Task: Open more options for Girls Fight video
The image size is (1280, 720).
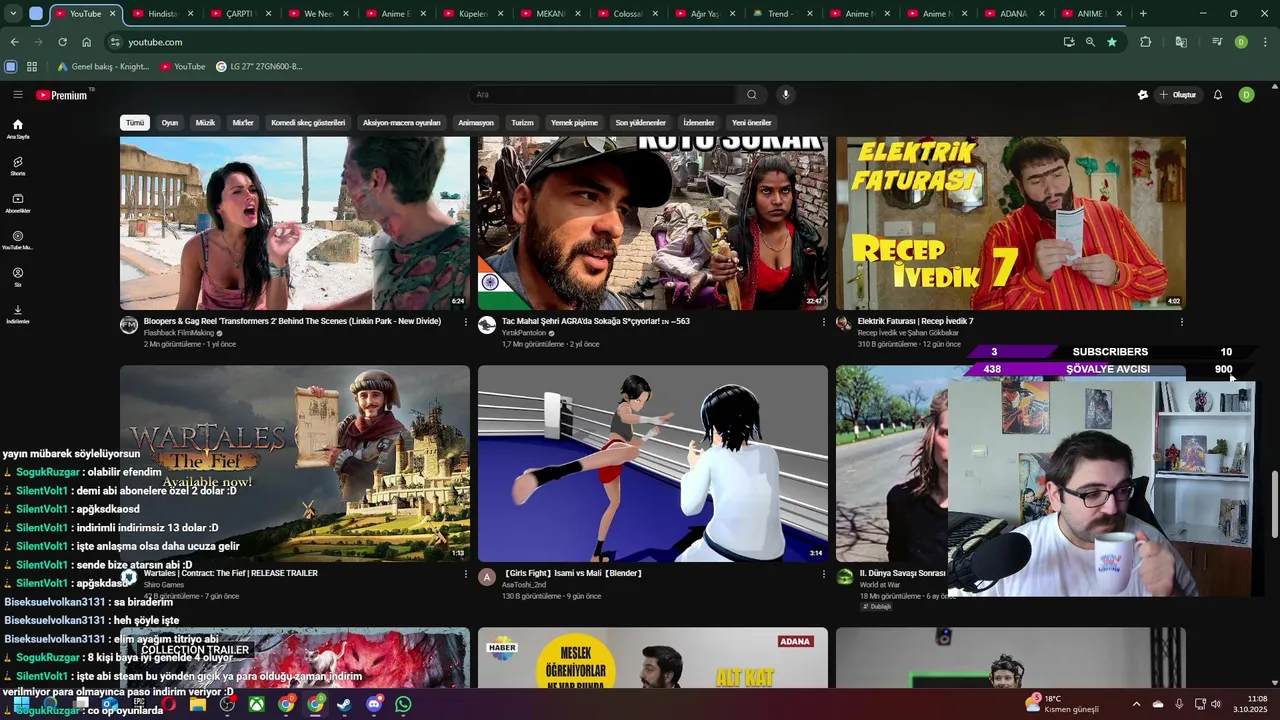Action: point(824,574)
